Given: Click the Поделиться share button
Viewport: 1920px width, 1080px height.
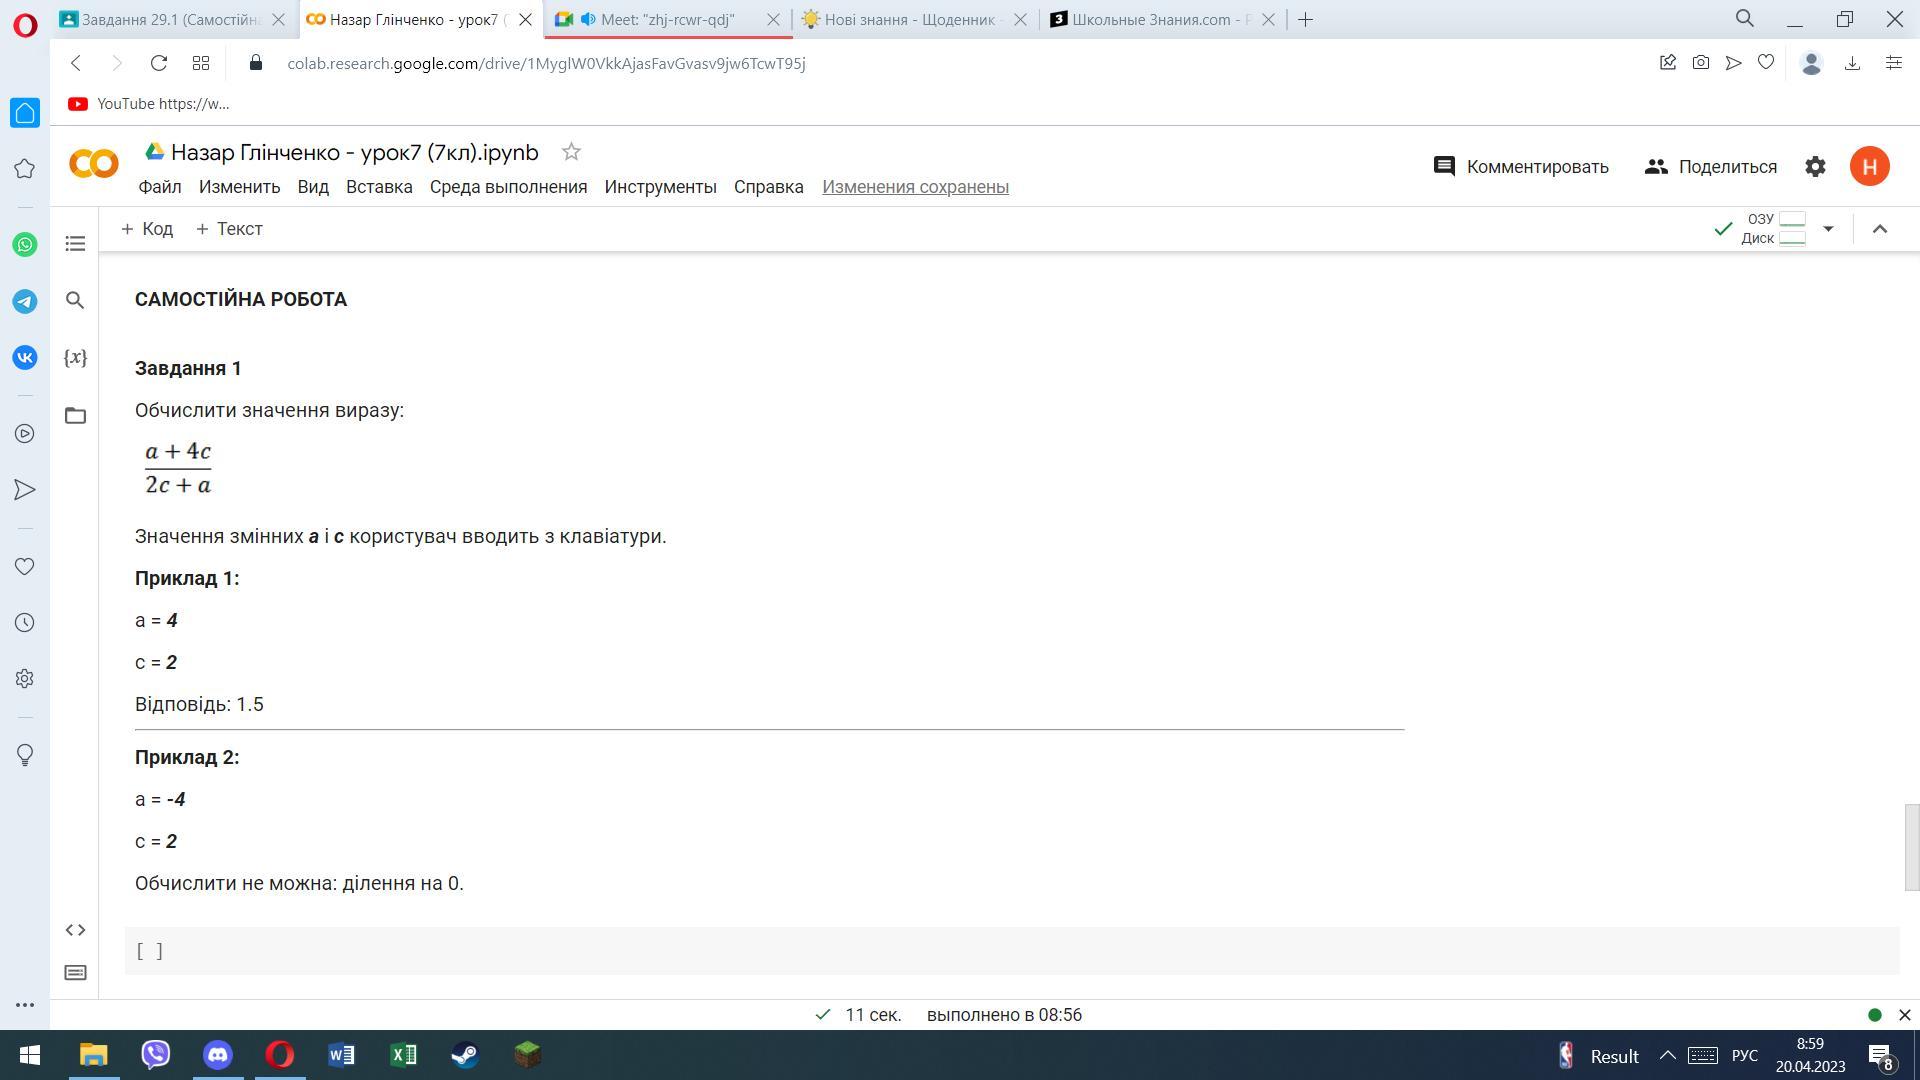Looking at the screenshot, I should [x=1711, y=167].
